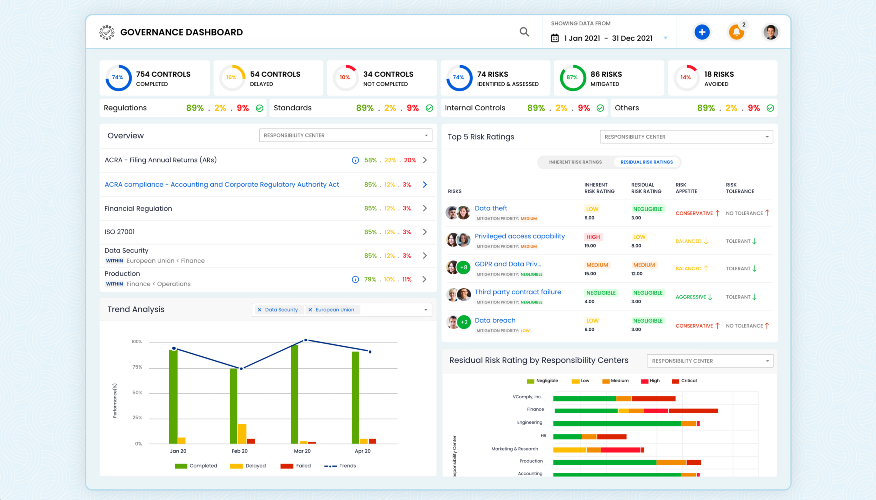Switch to Inherent Risk Ratings toggle
This screenshot has height=500, width=876.
pyautogui.click(x=575, y=162)
